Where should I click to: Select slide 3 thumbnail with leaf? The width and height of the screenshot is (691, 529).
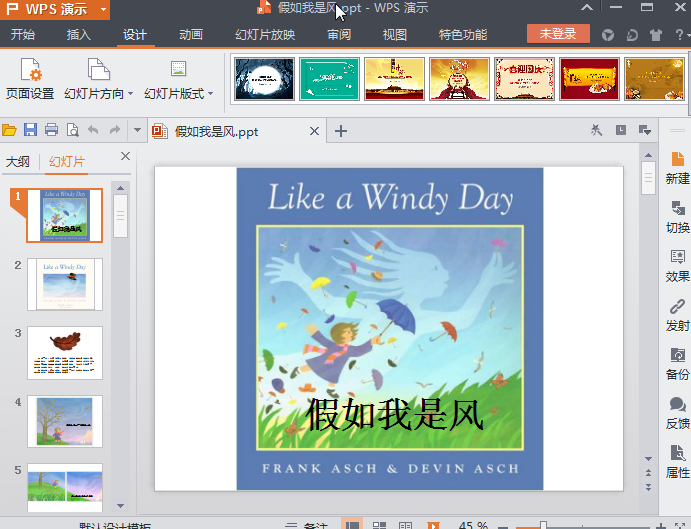(65, 353)
